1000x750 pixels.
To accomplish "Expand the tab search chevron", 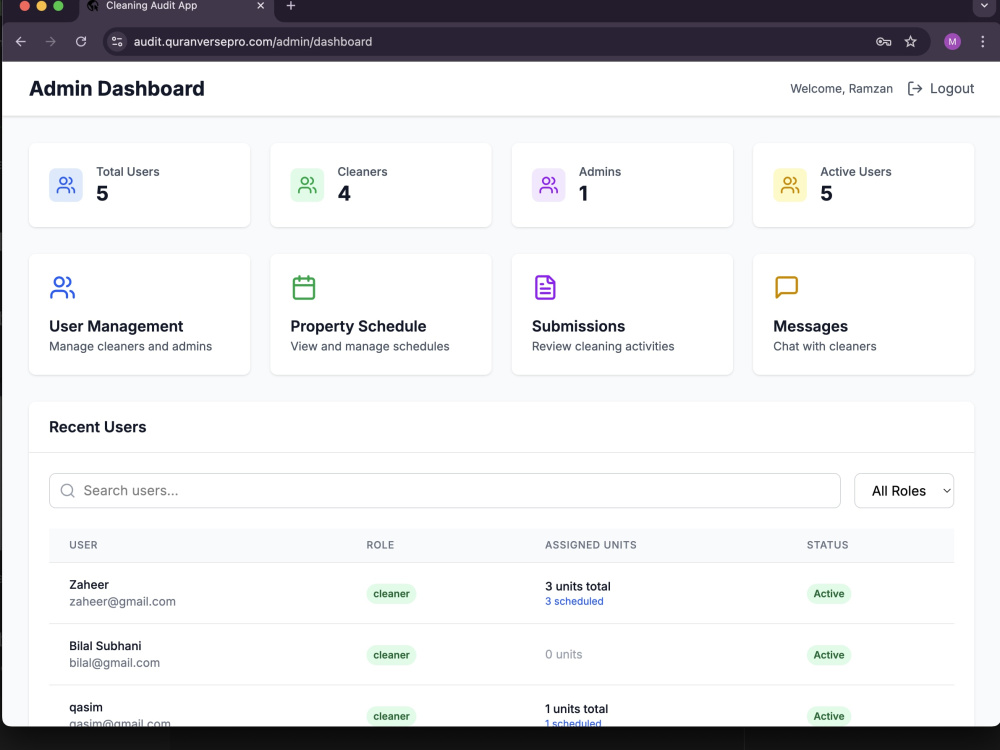I will pos(984,6).
